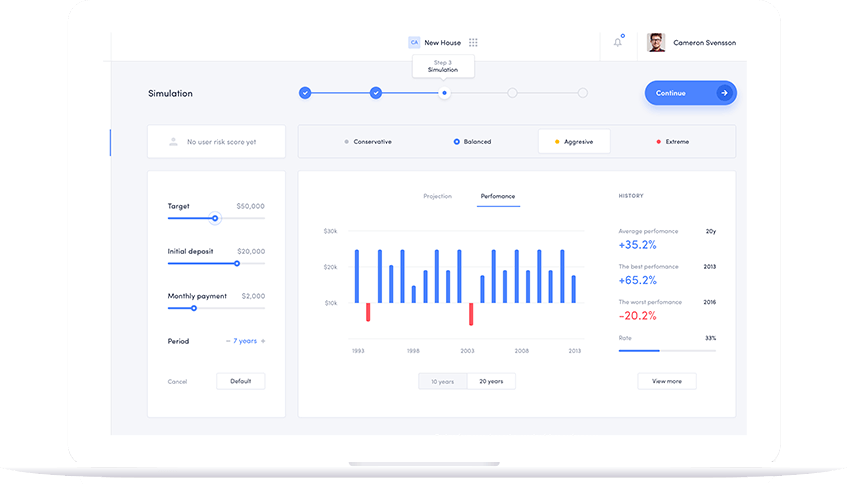Image resolution: width=847 pixels, height=484 pixels.
Task: Click the second completed step checkmark
Action: point(376,93)
